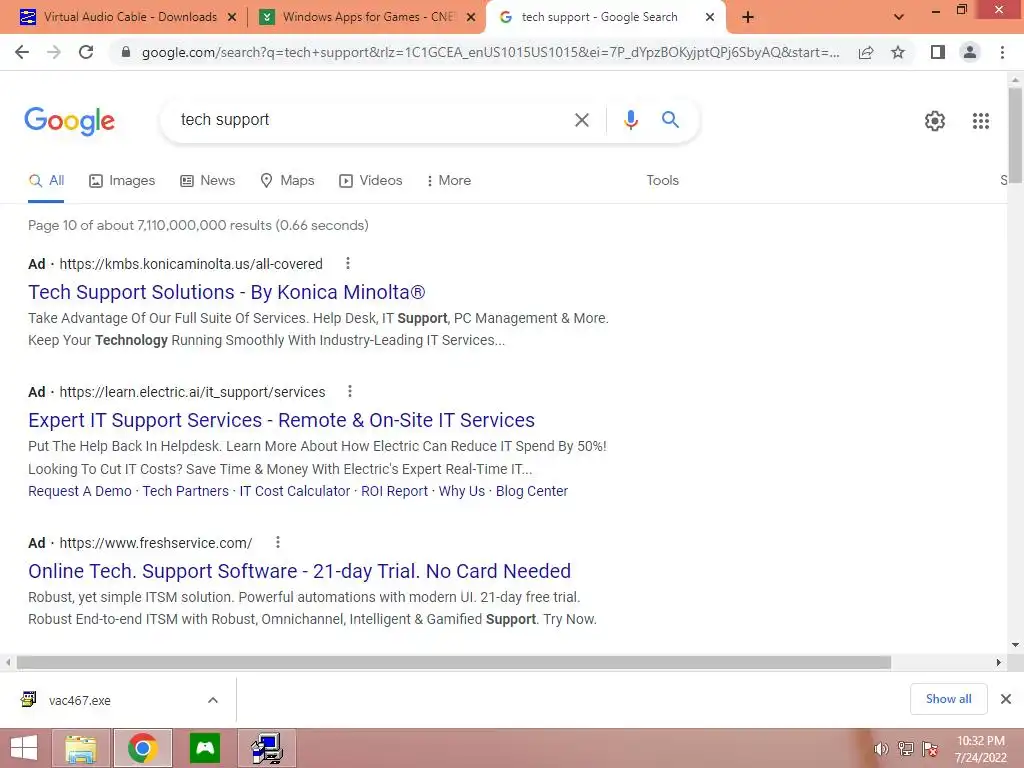Bookmark this page with the star icon

click(x=898, y=52)
